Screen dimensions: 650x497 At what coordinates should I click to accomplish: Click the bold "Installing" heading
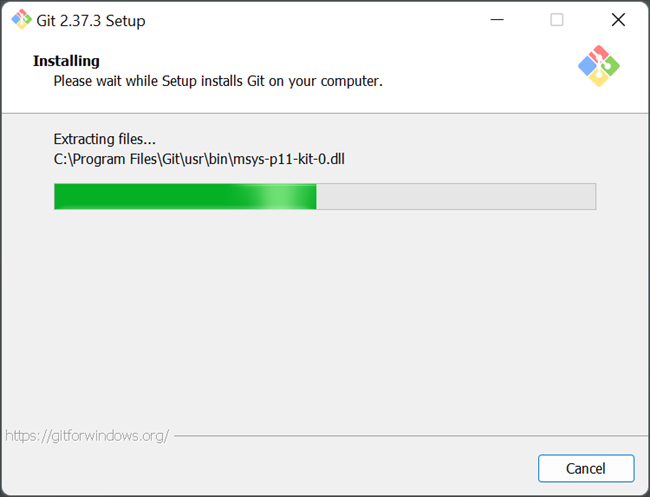coord(66,61)
